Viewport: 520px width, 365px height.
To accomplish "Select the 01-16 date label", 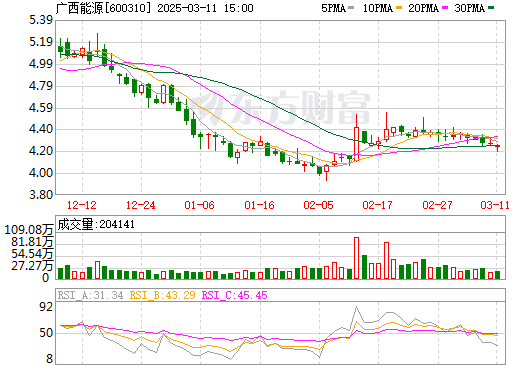I will click(260, 205).
